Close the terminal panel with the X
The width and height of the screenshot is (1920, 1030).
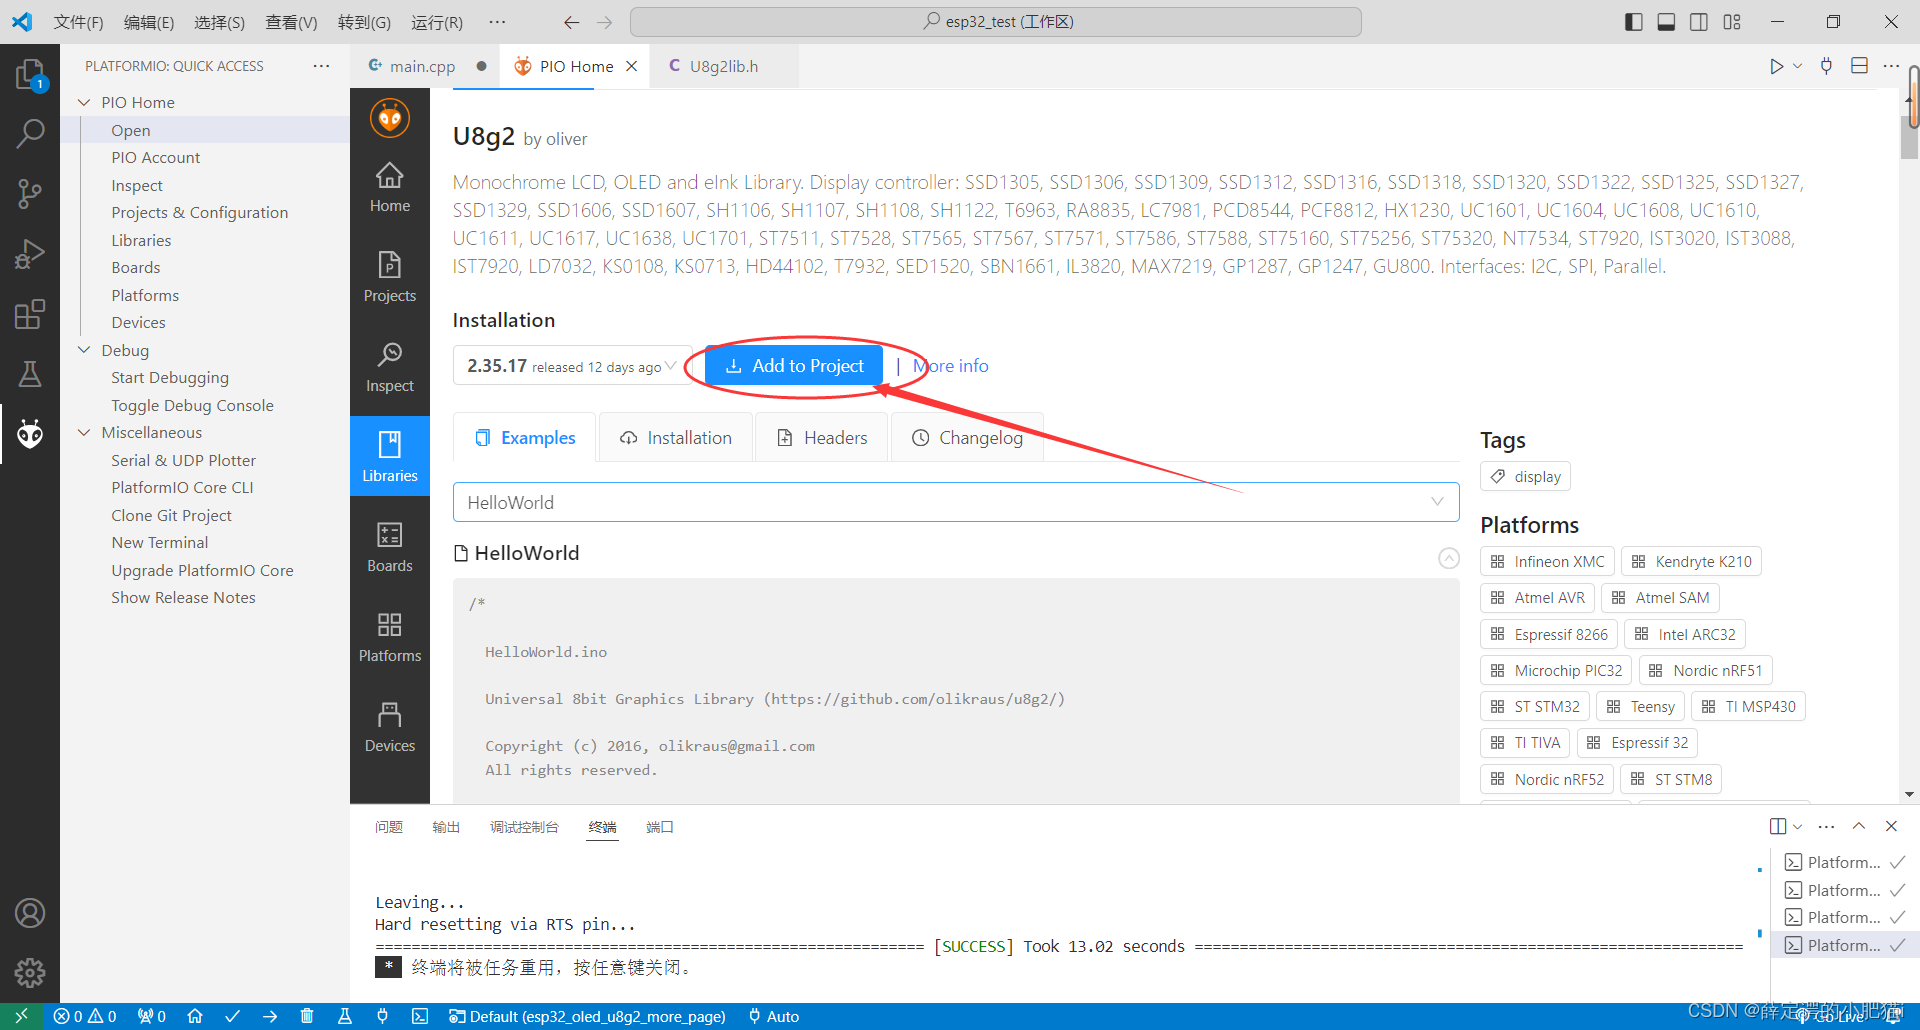(1891, 826)
